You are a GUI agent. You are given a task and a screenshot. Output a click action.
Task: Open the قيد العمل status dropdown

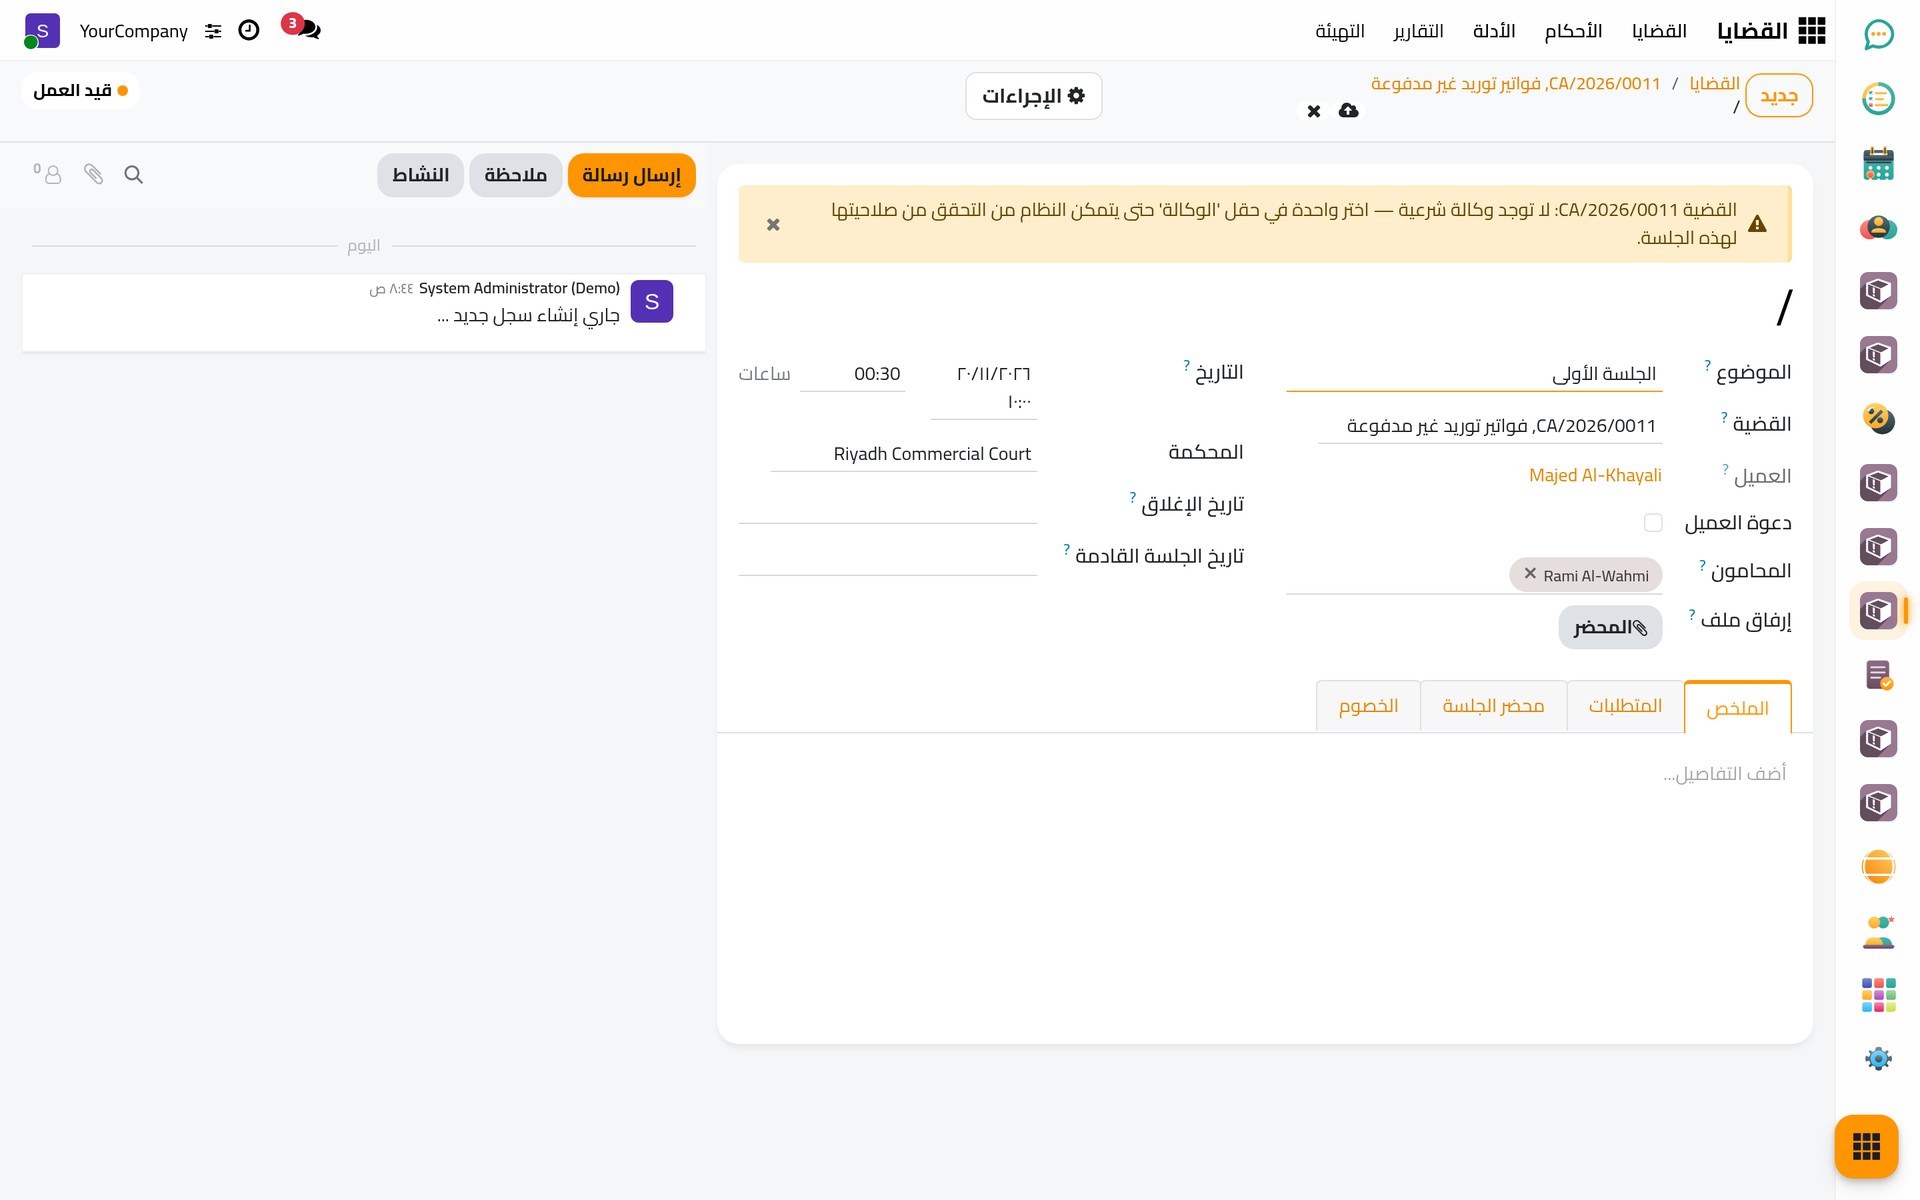click(81, 91)
